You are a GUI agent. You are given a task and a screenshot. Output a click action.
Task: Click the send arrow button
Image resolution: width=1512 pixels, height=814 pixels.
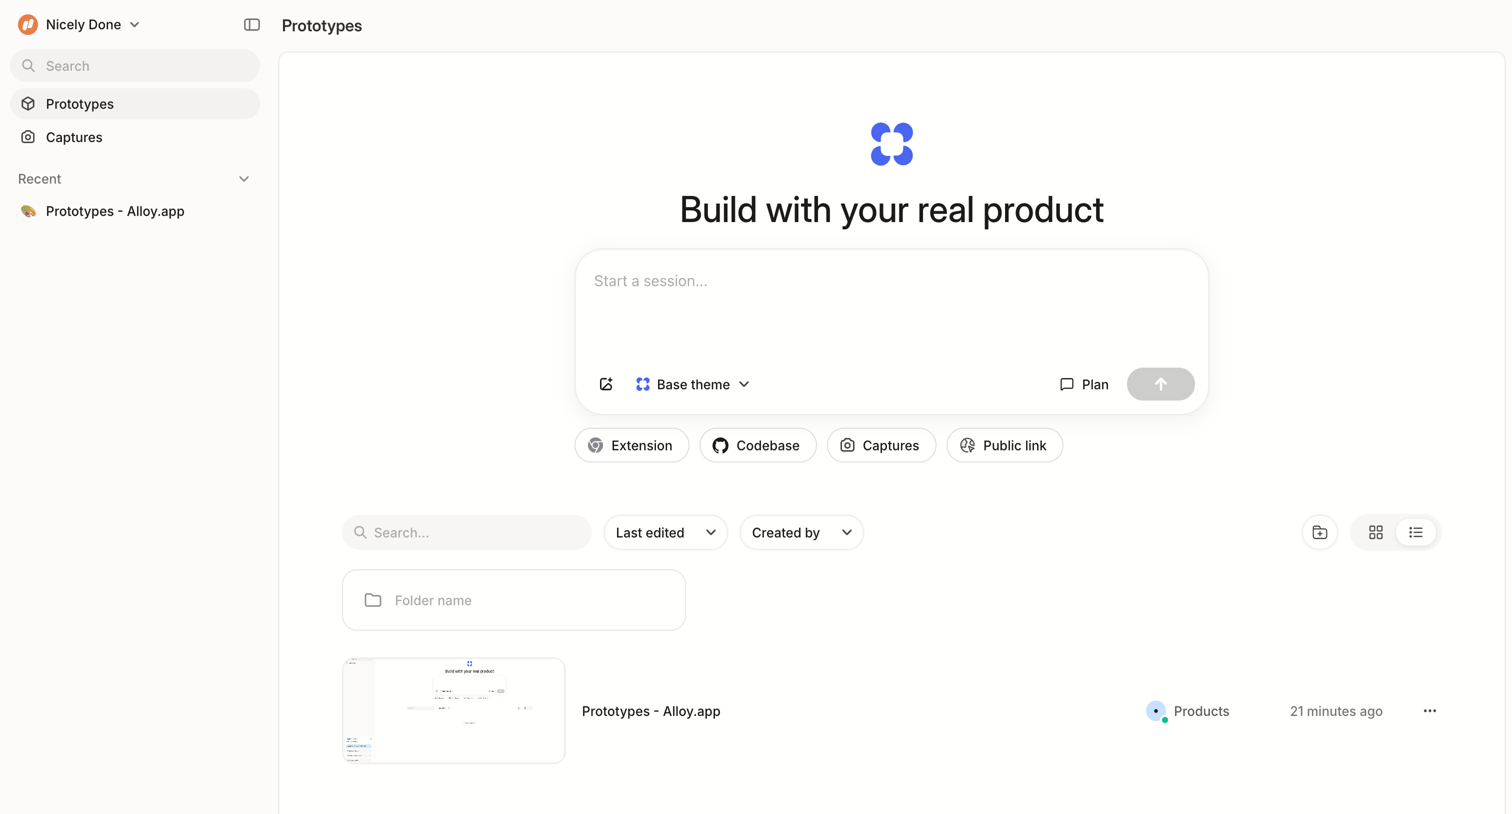[x=1160, y=384]
